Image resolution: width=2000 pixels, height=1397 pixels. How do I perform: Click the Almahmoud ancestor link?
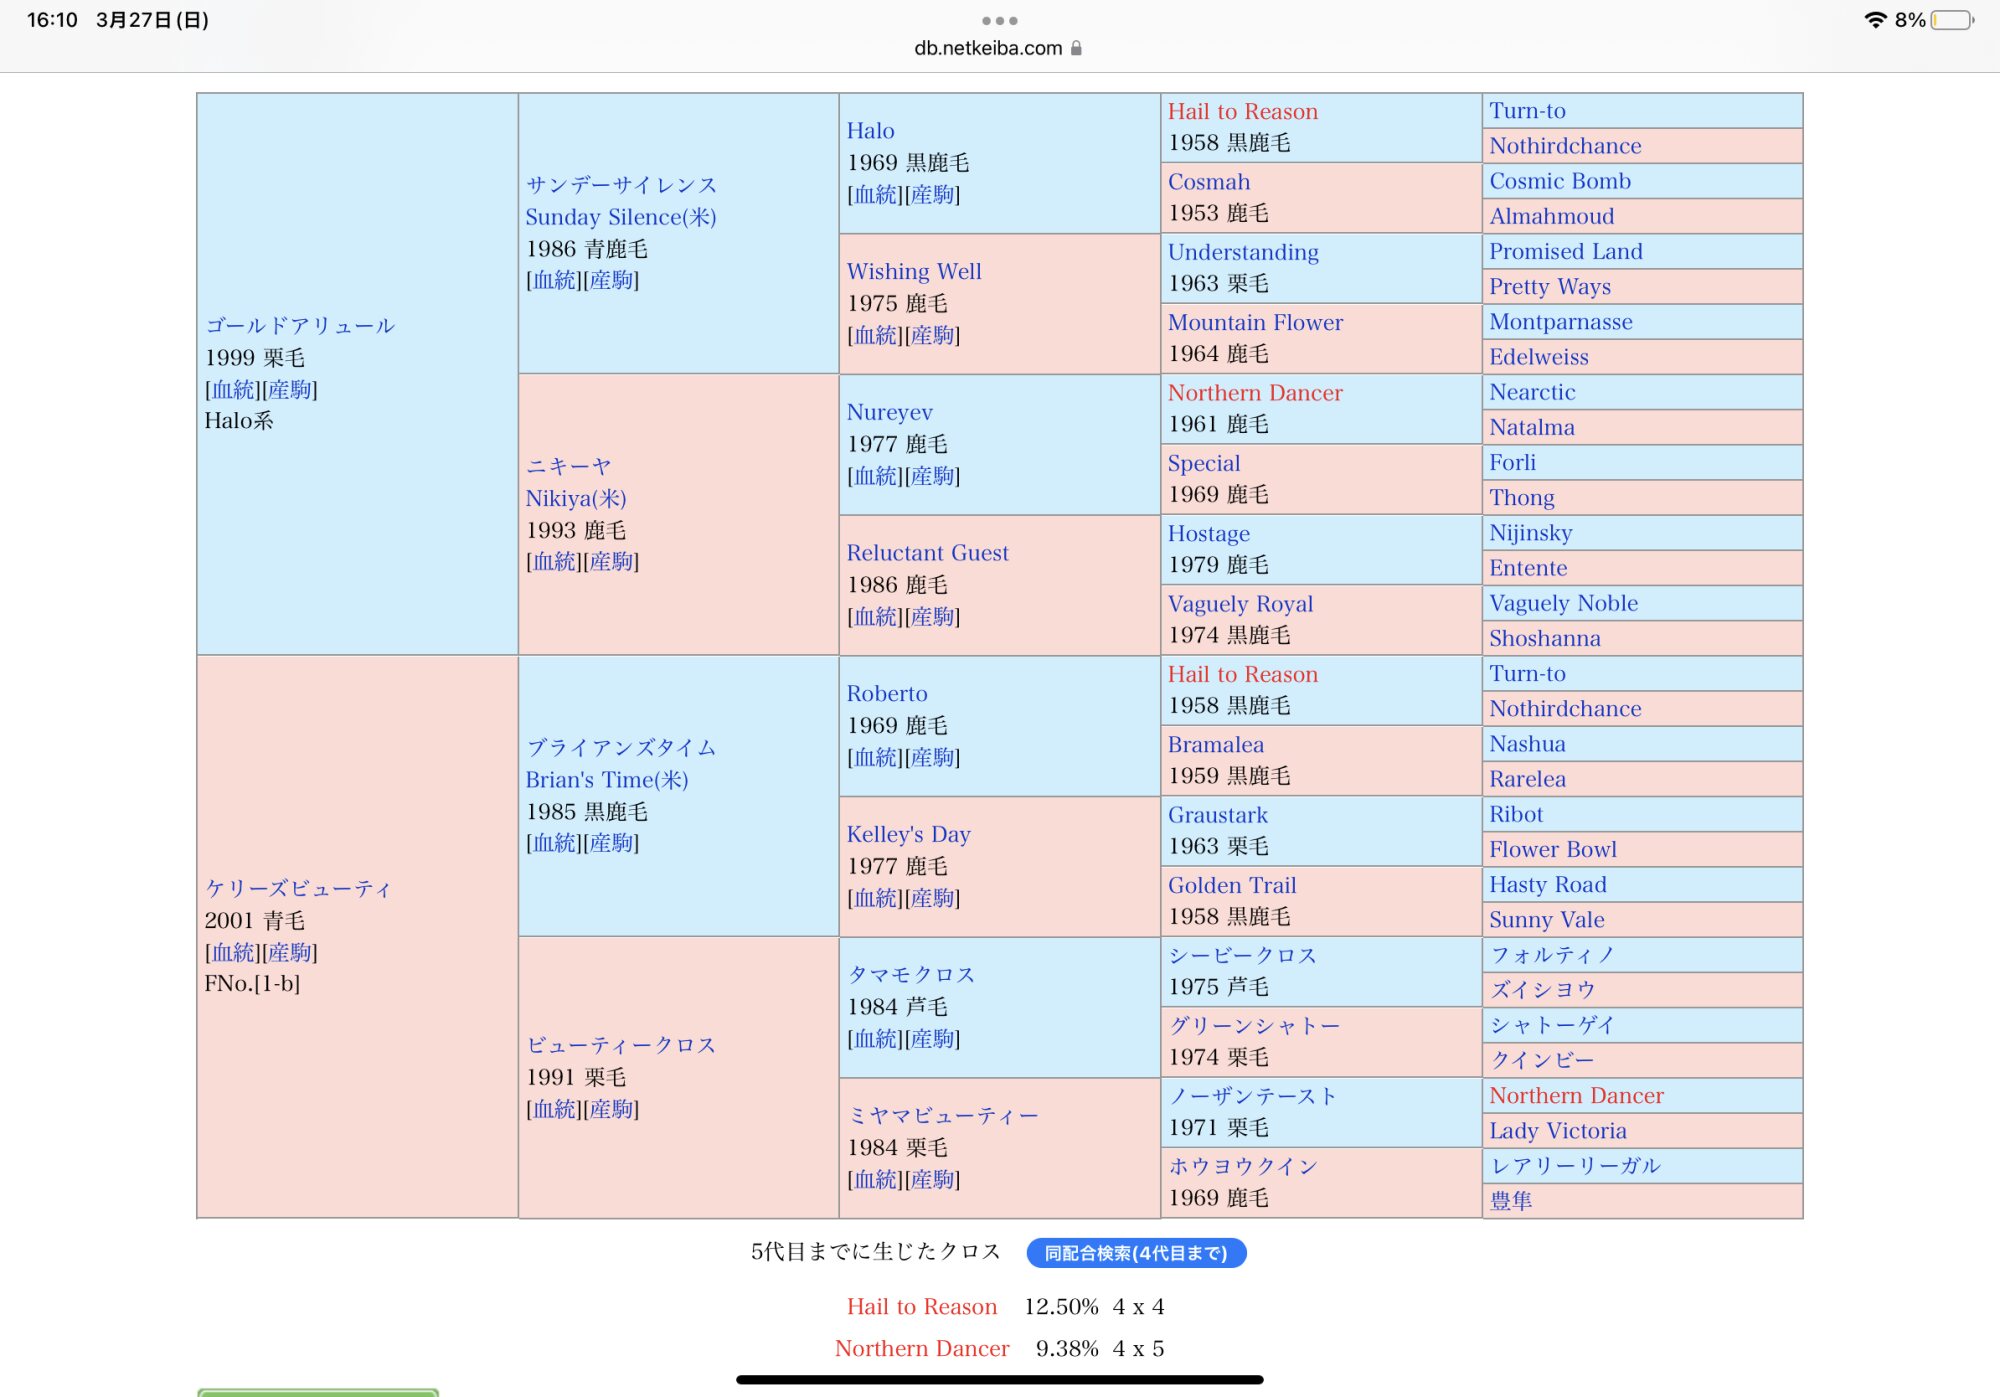[x=1551, y=217]
